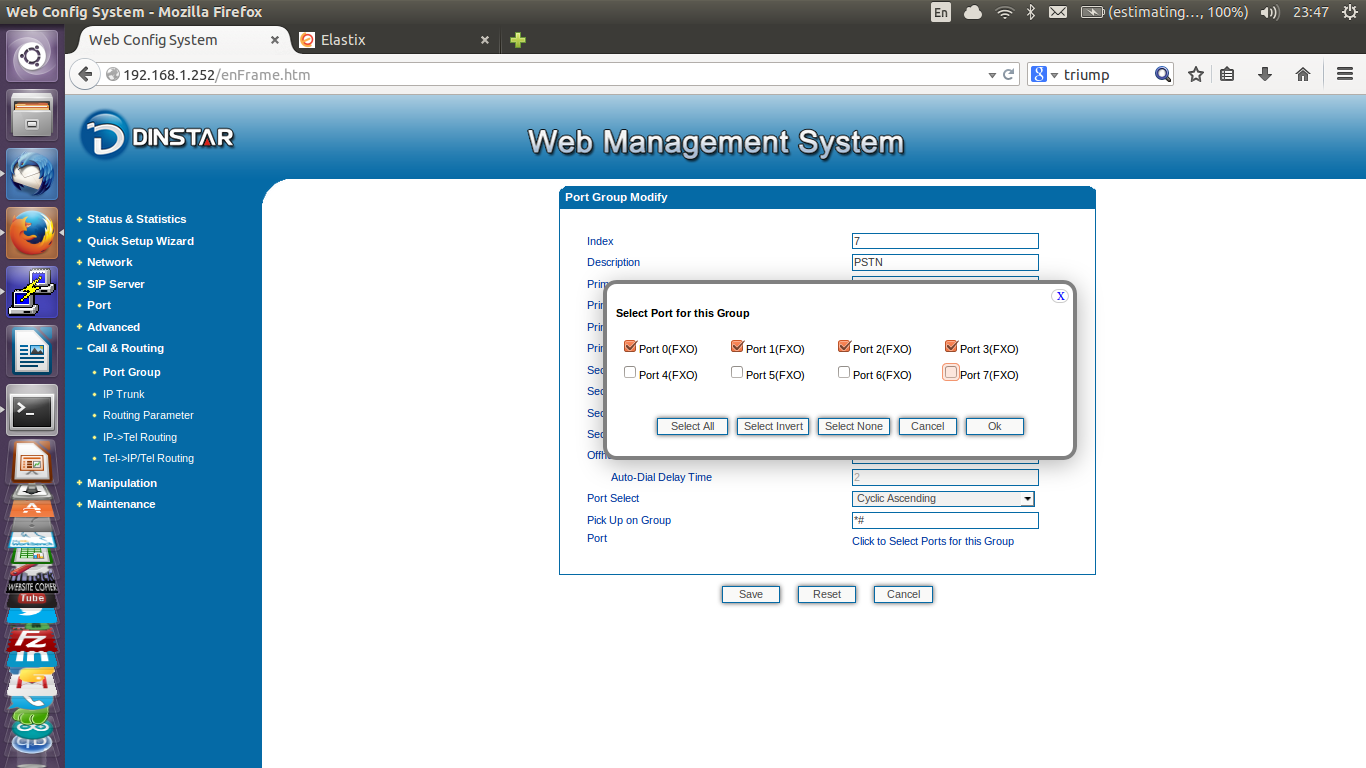Open the Port Select Cyclic Ascending dropdown
Viewport: 1366px width, 768px height.
click(1026, 499)
